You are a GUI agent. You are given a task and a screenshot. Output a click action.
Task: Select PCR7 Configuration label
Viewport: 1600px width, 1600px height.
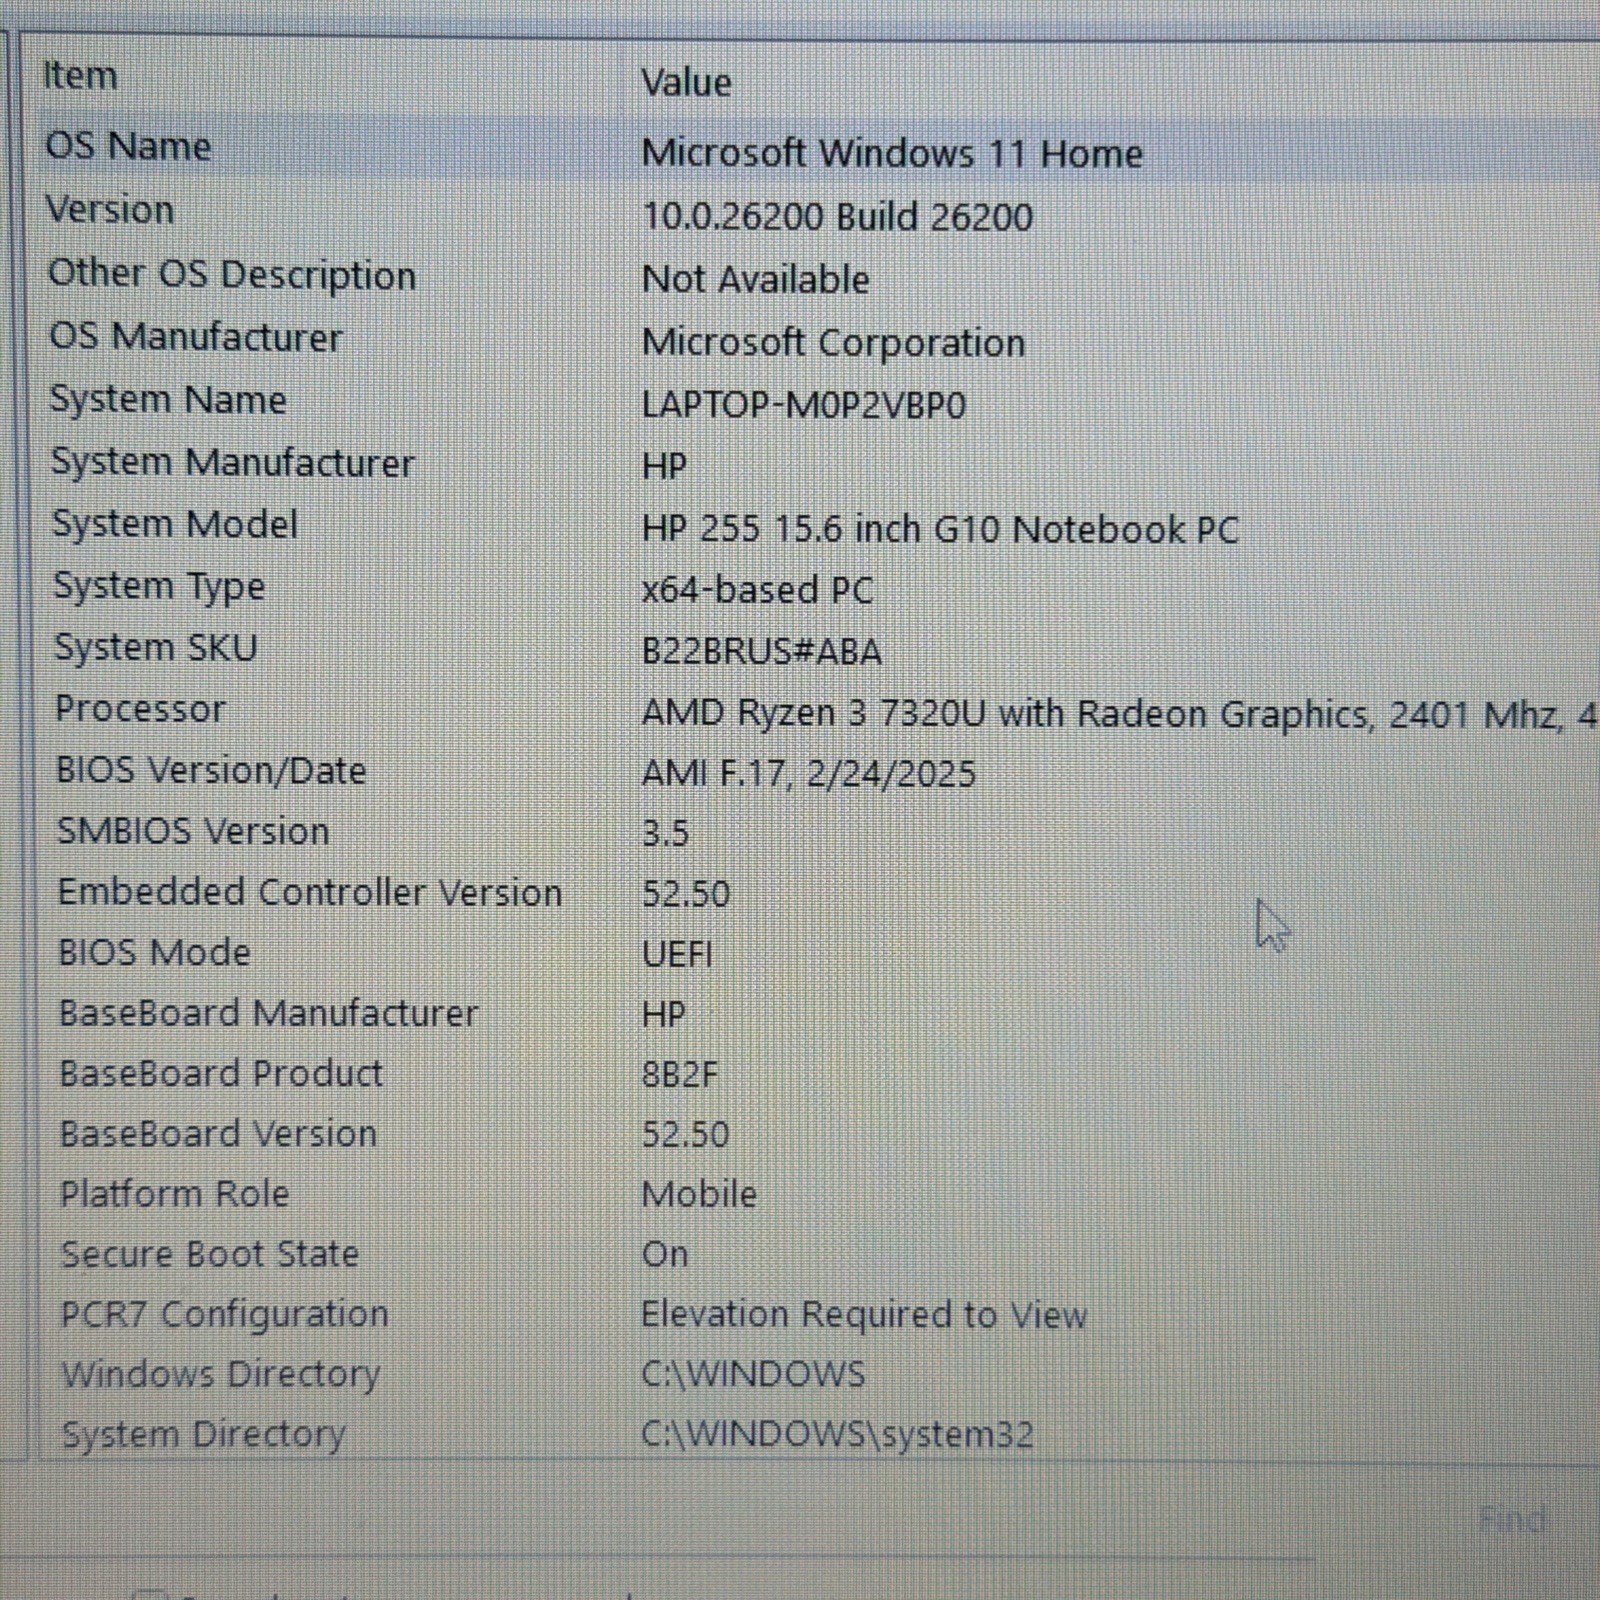point(225,1314)
